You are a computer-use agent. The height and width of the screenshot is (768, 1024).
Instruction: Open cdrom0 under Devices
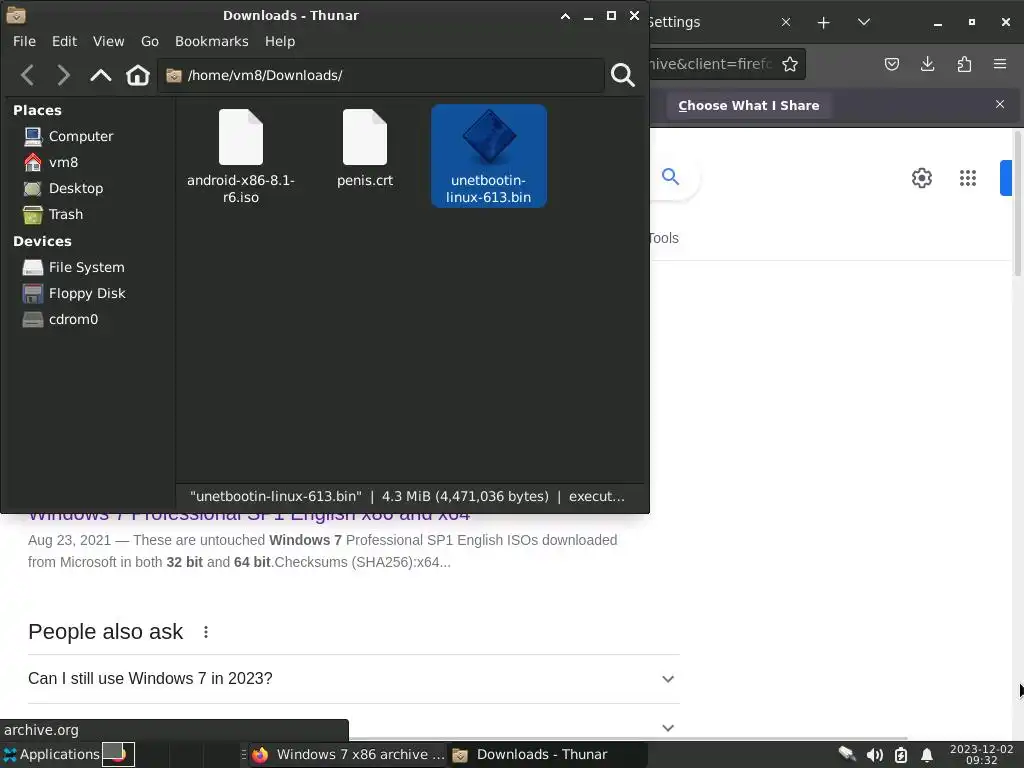pos(73,319)
